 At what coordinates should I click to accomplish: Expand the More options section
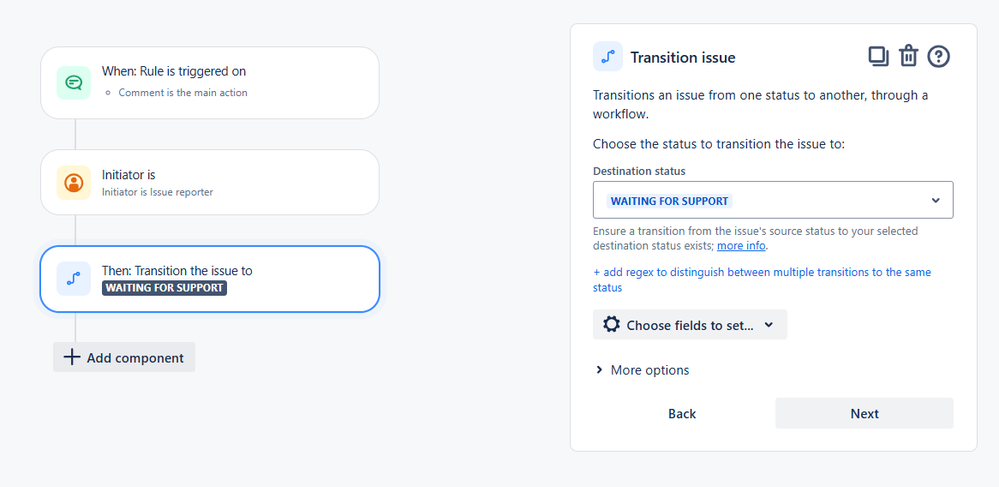click(642, 370)
